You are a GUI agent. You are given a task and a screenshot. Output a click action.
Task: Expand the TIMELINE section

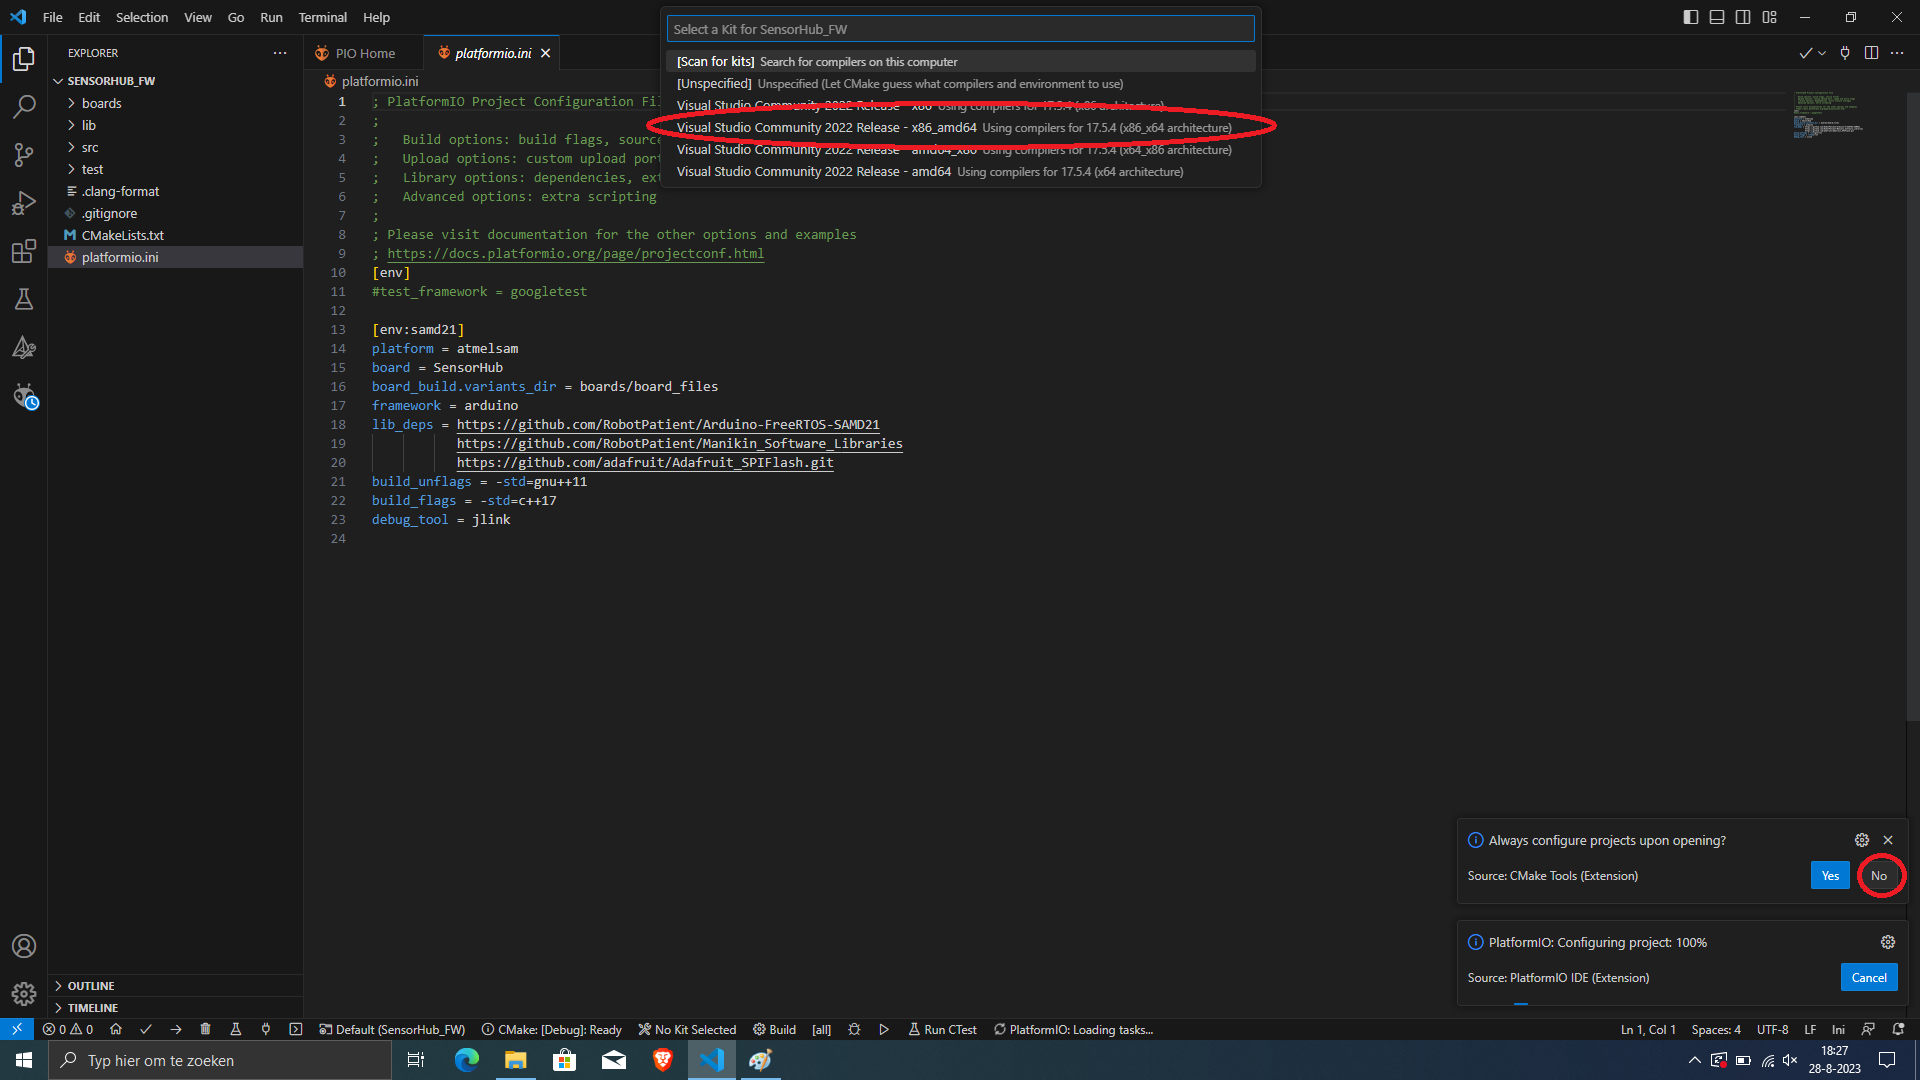(x=92, y=1008)
